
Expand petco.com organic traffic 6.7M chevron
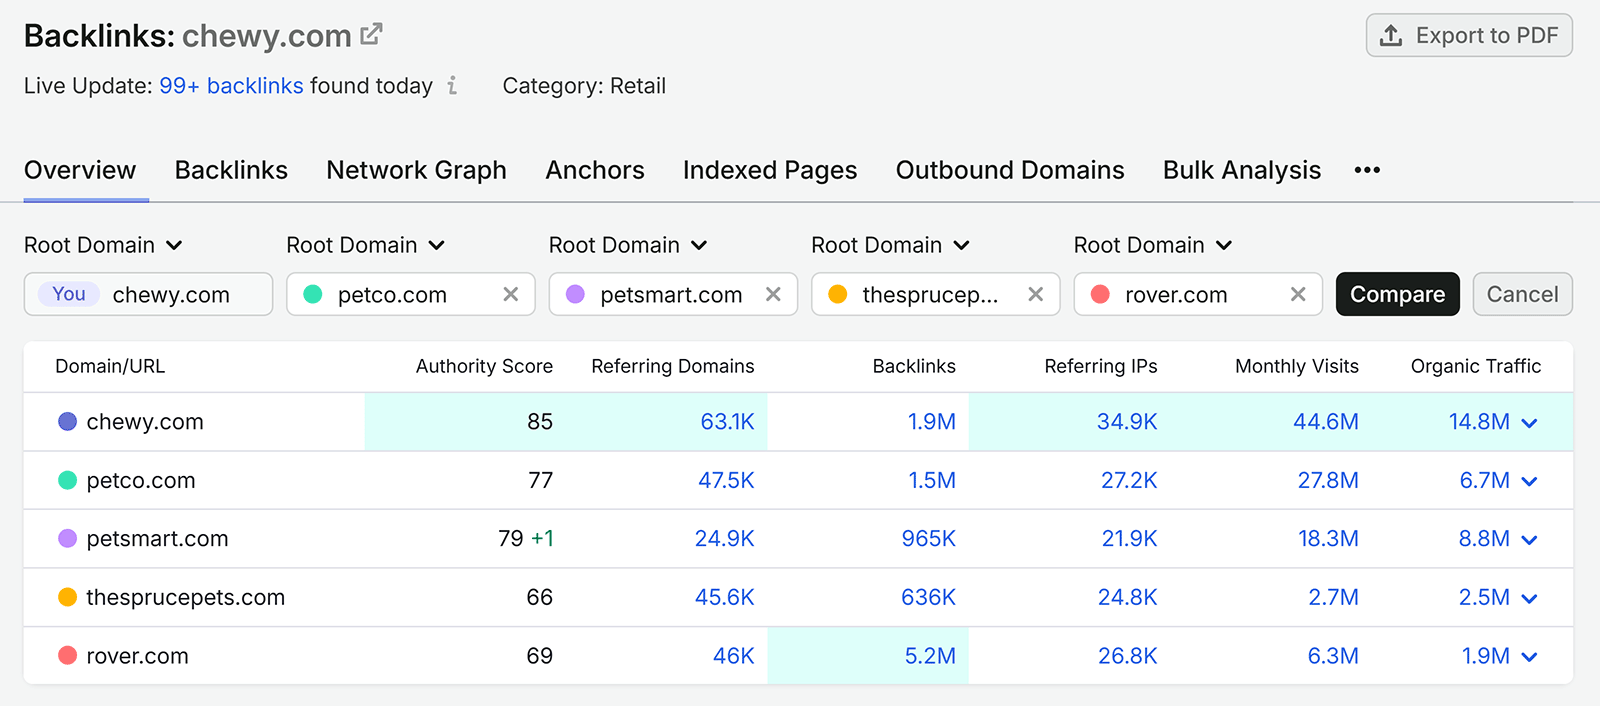(x=1529, y=481)
